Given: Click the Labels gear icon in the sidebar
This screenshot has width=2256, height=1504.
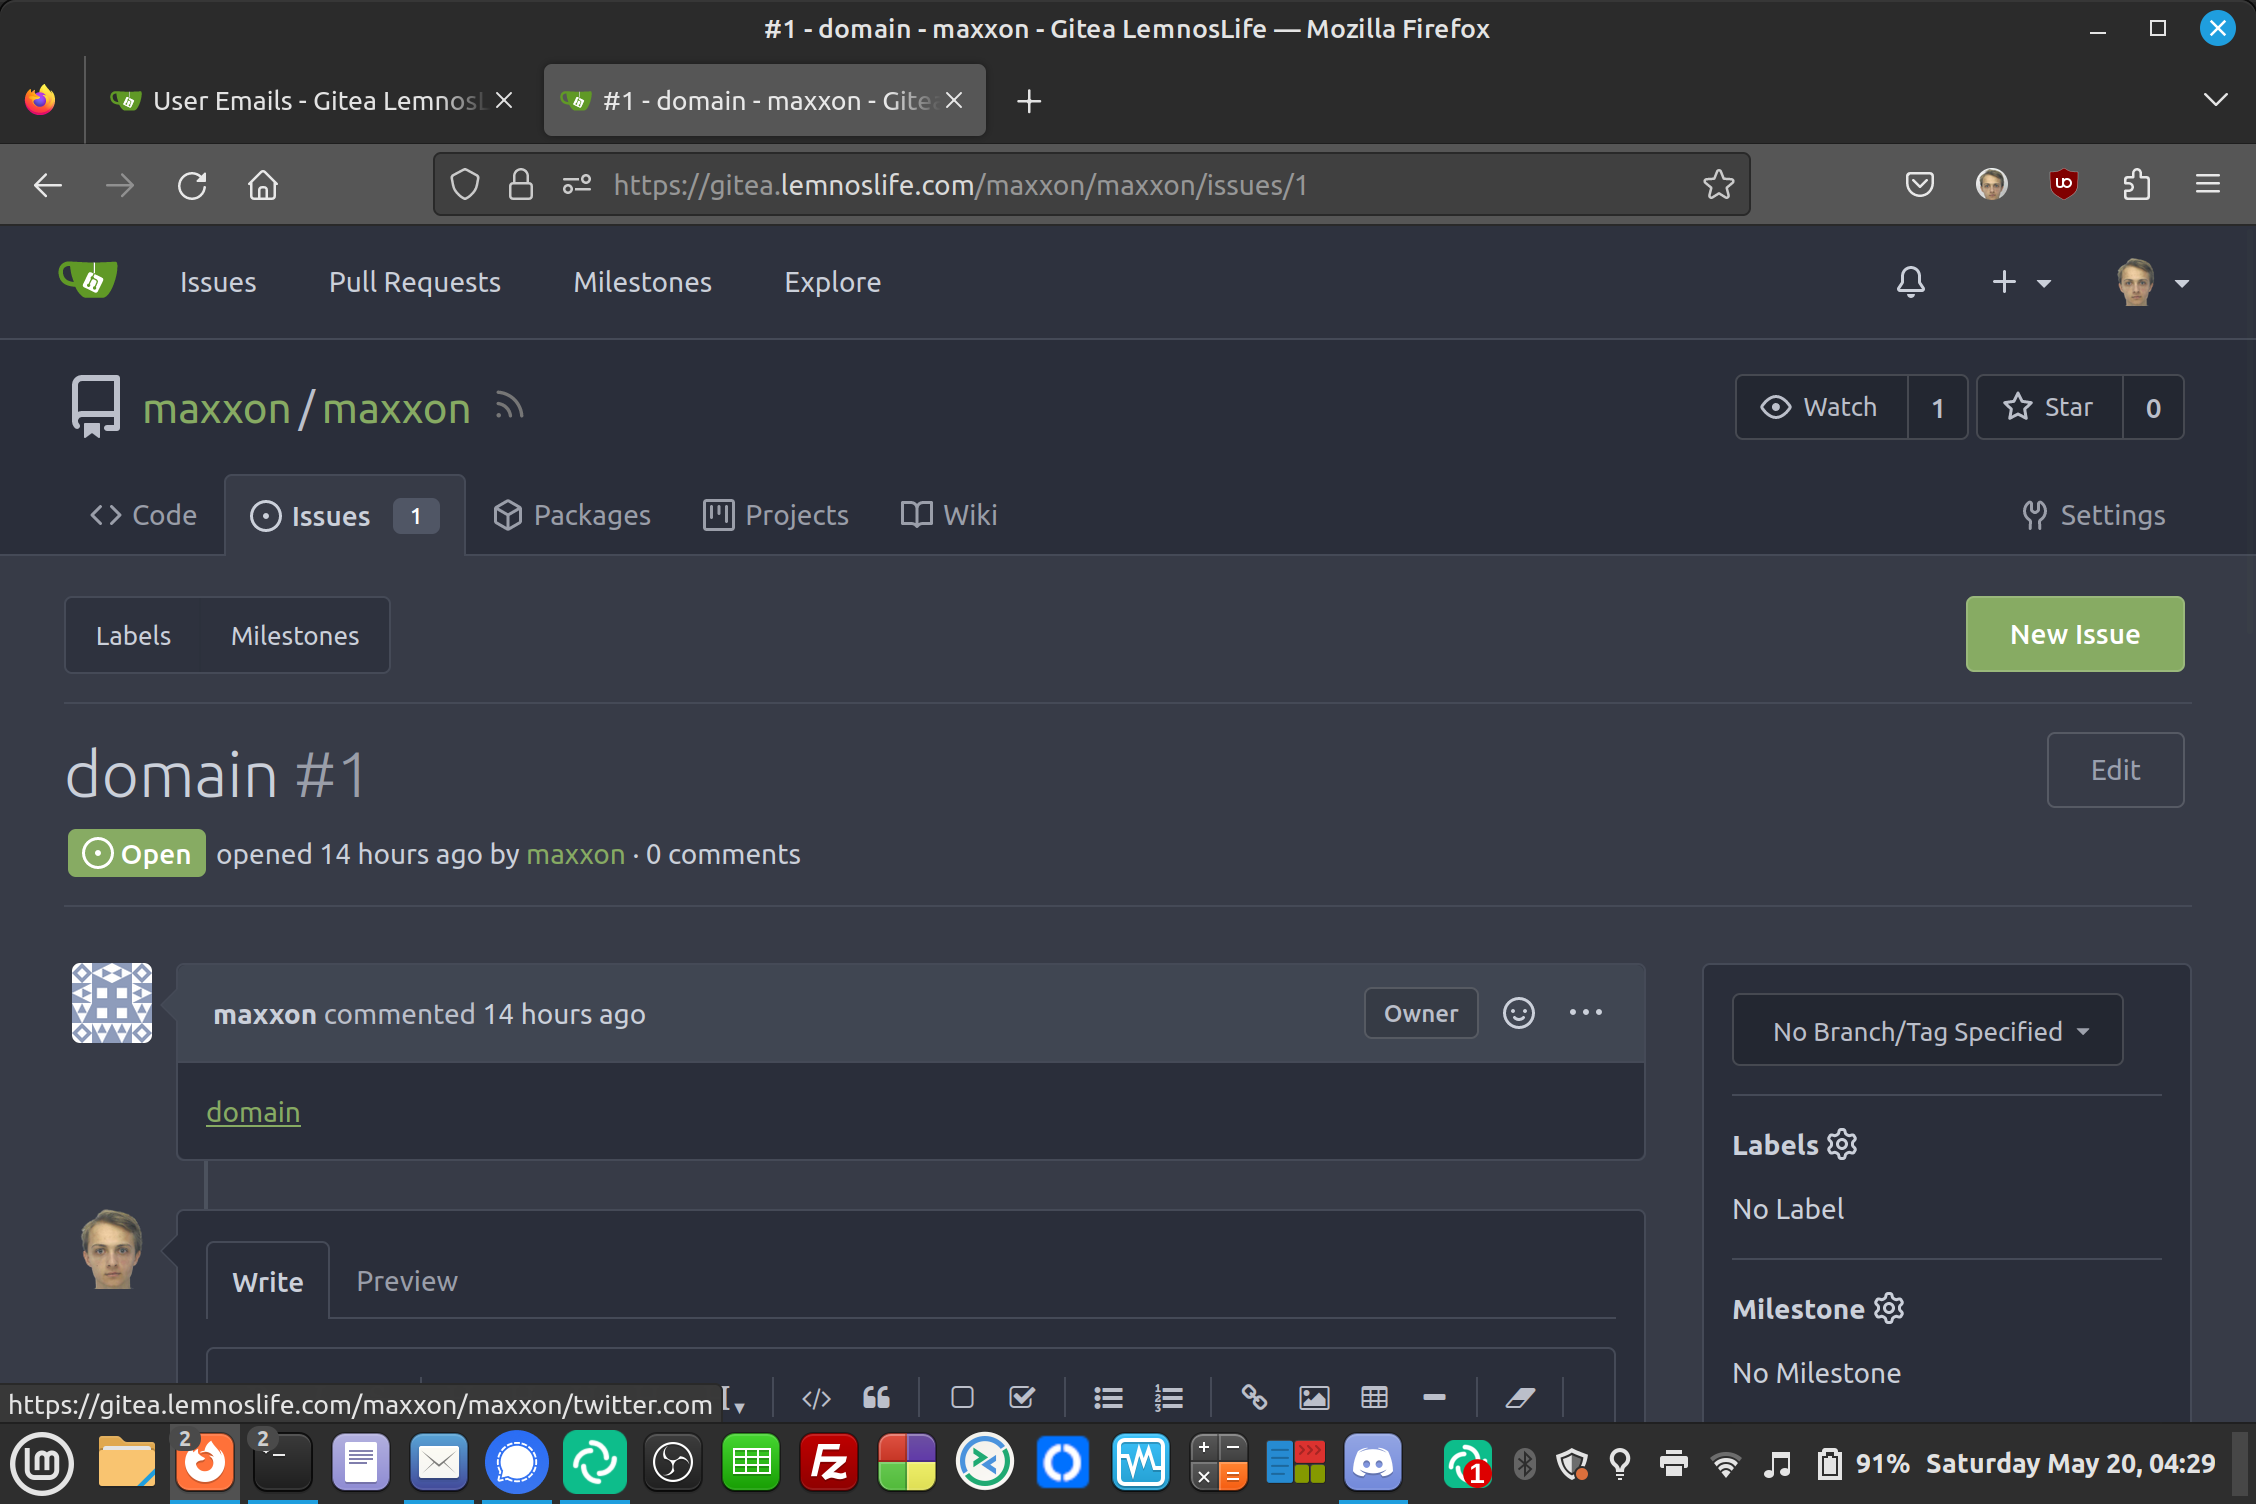Looking at the screenshot, I should [x=1842, y=1144].
